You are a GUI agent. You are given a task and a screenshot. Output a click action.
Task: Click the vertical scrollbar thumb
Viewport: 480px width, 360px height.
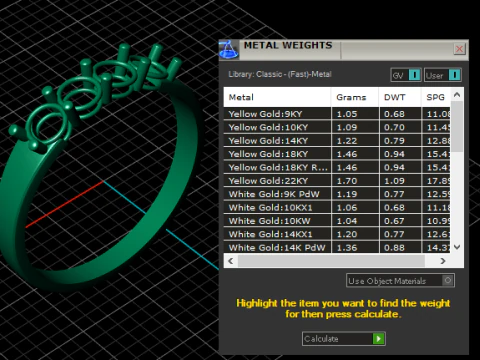coord(457,127)
